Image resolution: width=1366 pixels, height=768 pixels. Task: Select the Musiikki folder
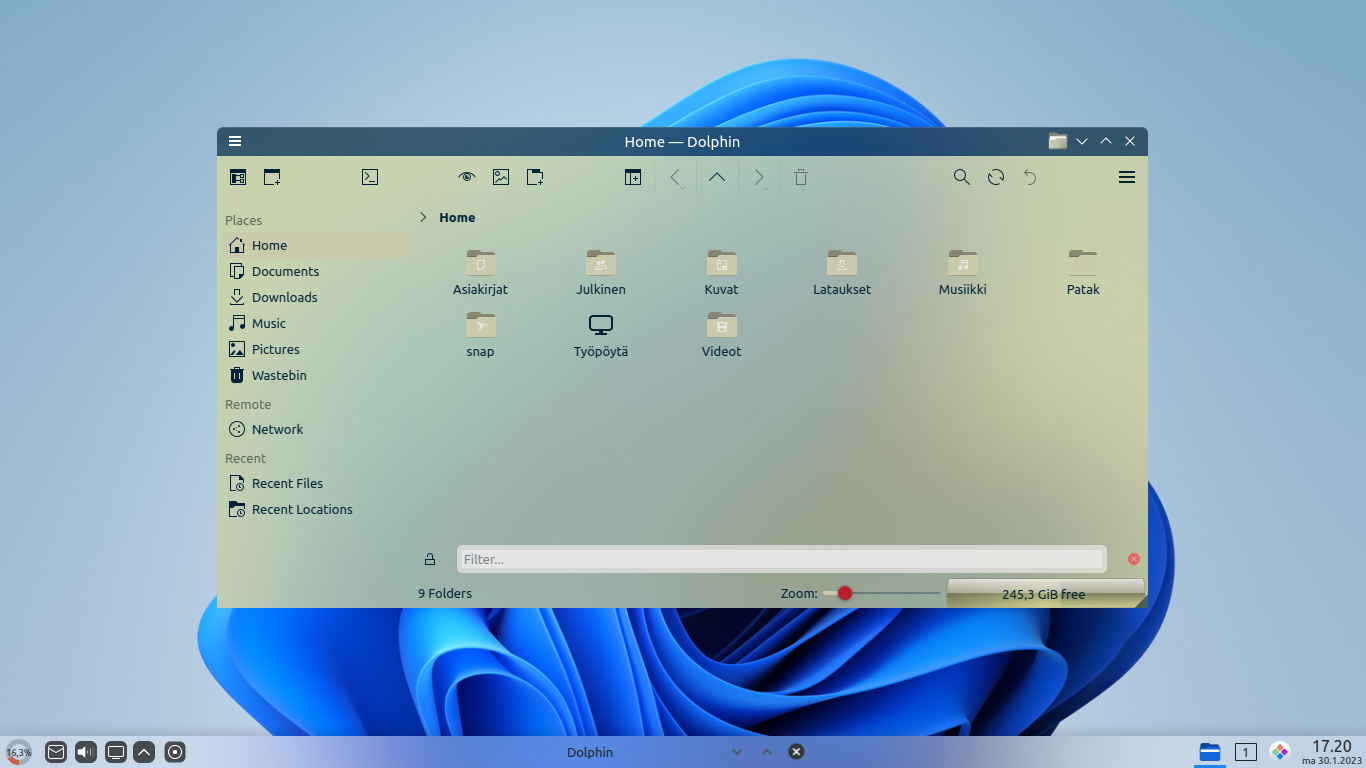point(963,273)
